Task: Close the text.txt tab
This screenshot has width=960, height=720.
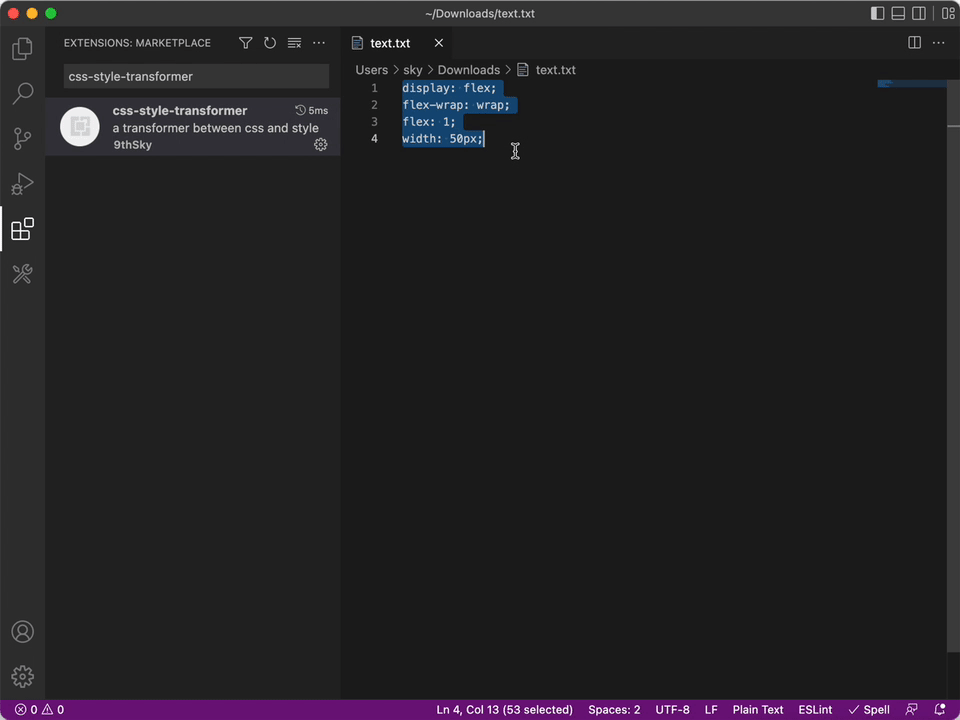Action: tap(438, 43)
